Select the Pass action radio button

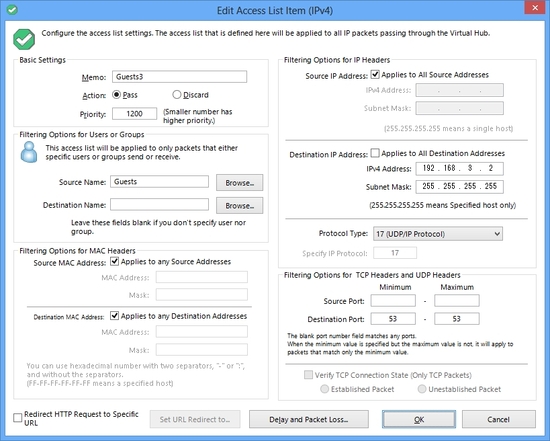116,95
